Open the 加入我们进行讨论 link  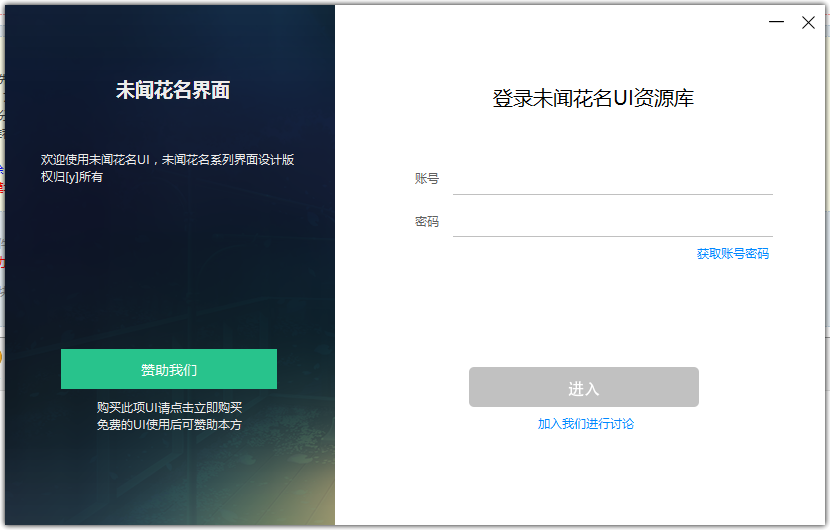point(585,424)
